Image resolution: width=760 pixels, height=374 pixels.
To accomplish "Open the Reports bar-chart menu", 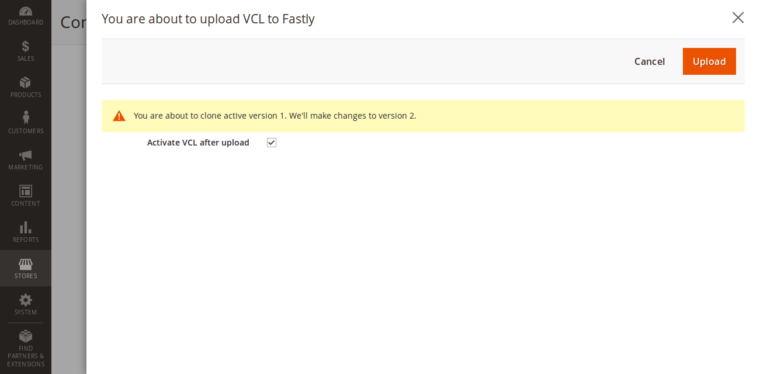I will [25, 232].
